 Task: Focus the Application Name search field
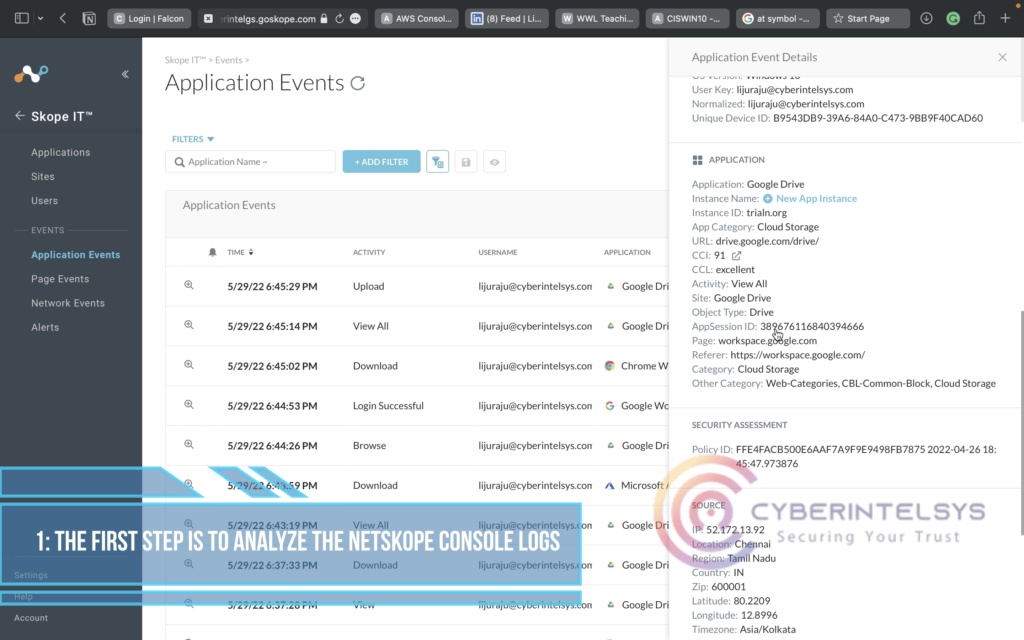pos(250,162)
